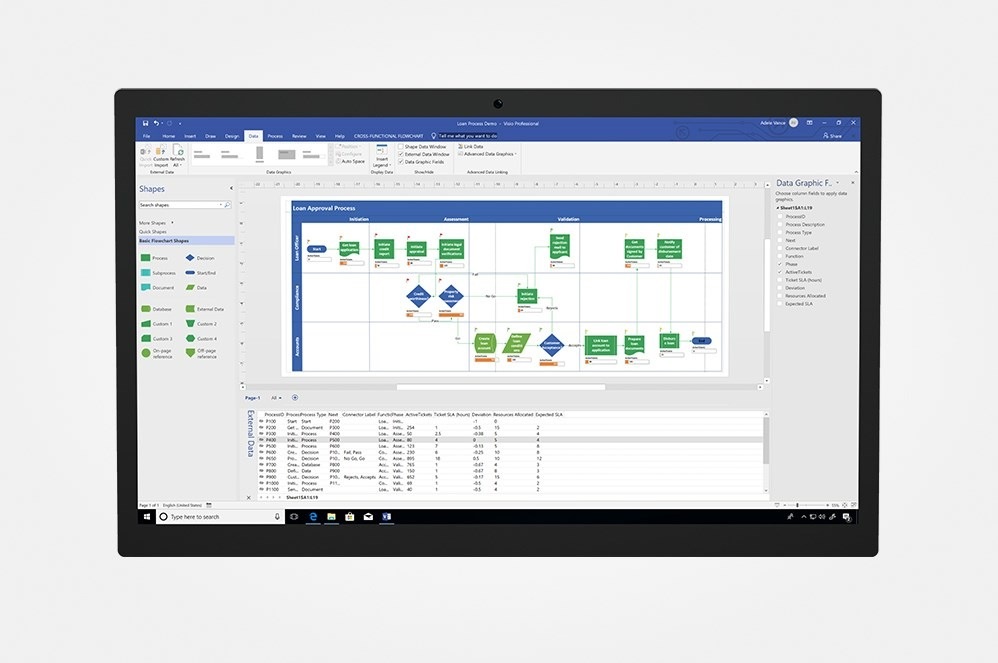Select the Database shape
Screen dimensions: 998x663
[146, 309]
